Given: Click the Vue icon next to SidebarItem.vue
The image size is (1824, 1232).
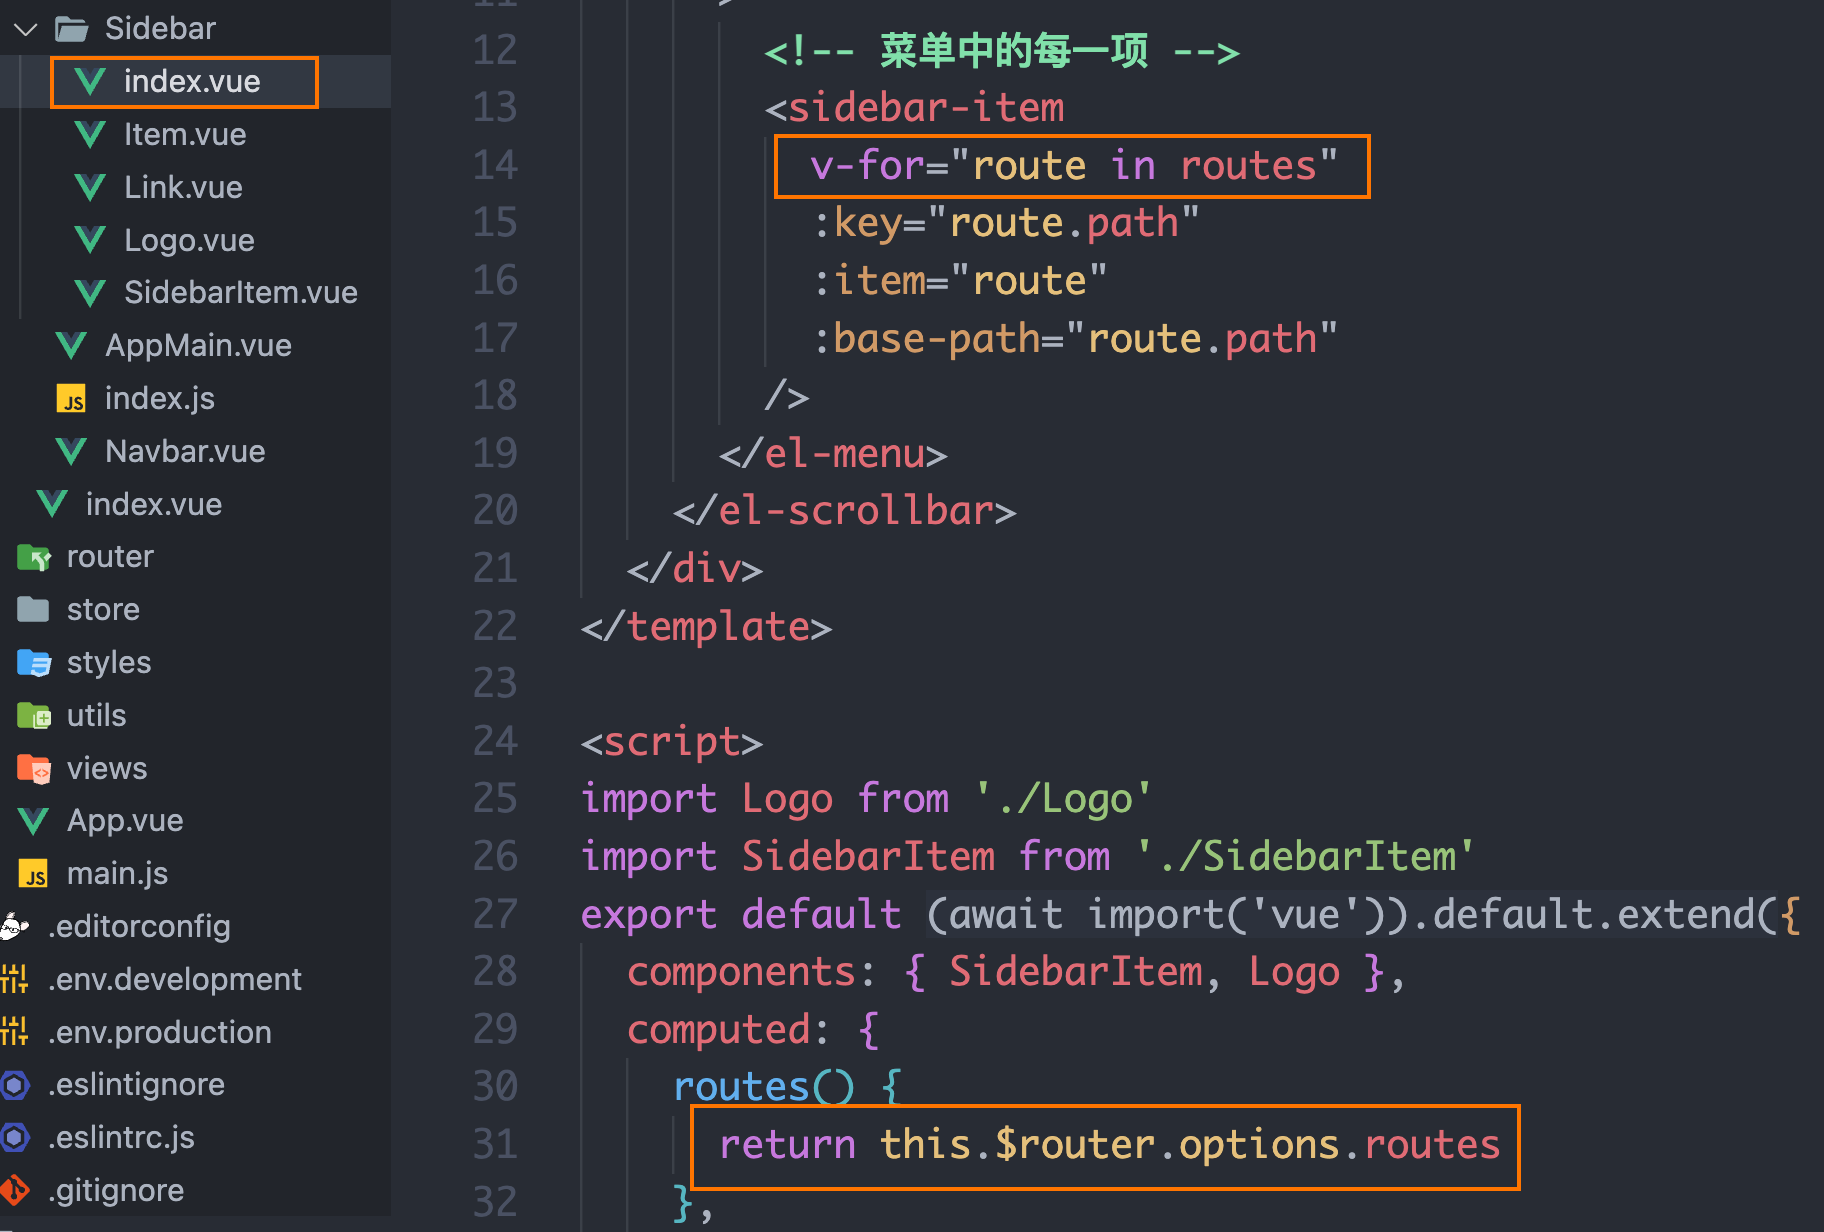Looking at the screenshot, I should (x=89, y=292).
